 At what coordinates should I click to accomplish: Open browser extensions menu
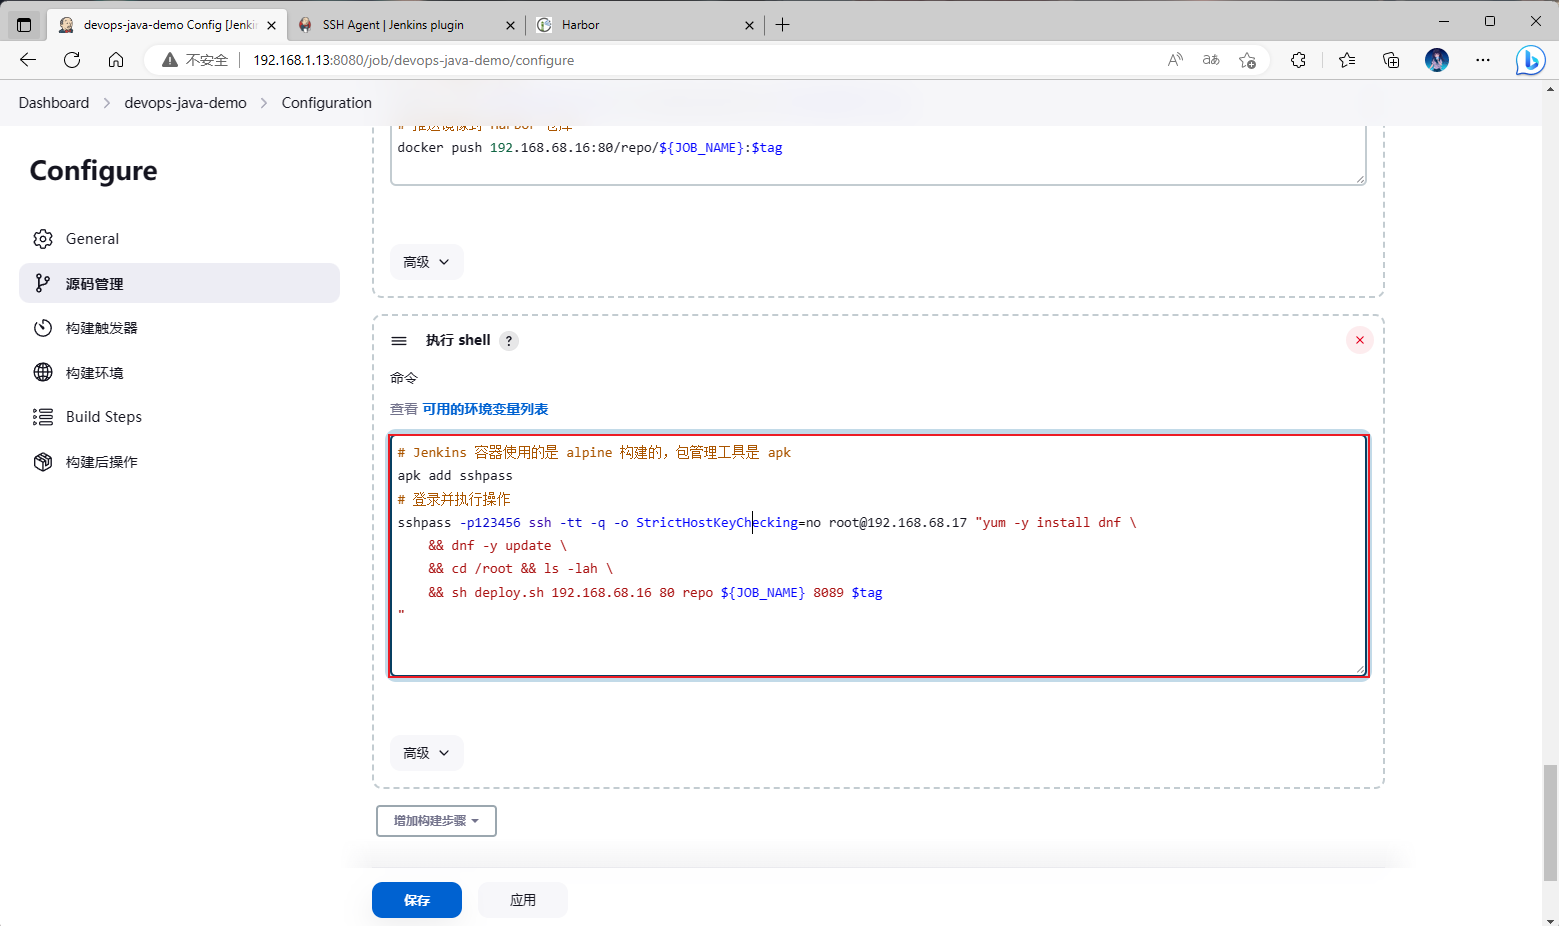tap(1298, 60)
